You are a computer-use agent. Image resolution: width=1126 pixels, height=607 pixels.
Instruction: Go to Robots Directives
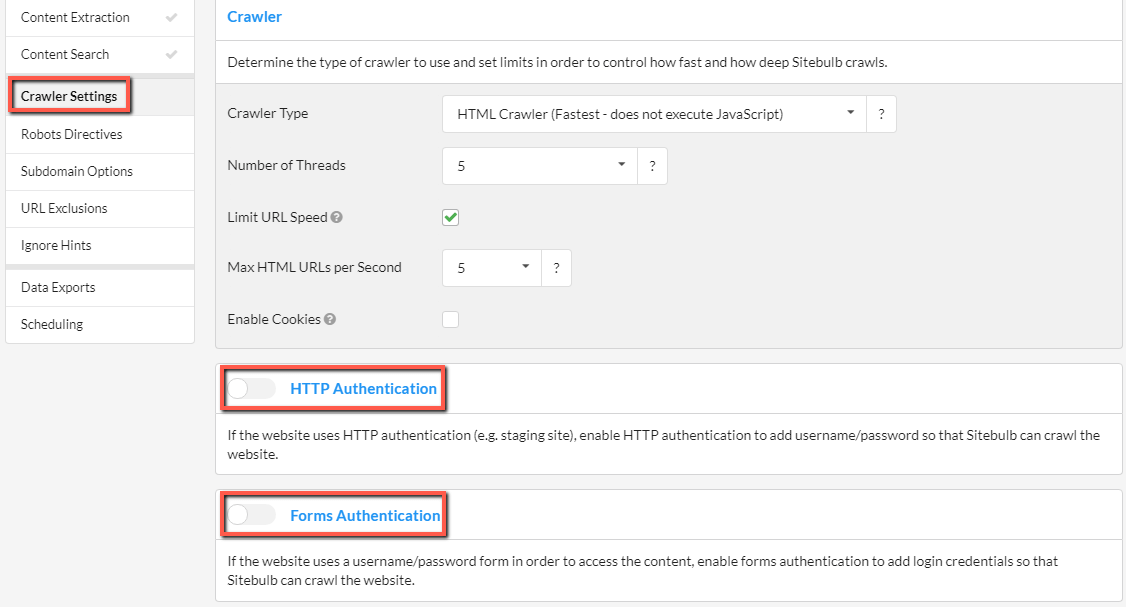[100, 134]
